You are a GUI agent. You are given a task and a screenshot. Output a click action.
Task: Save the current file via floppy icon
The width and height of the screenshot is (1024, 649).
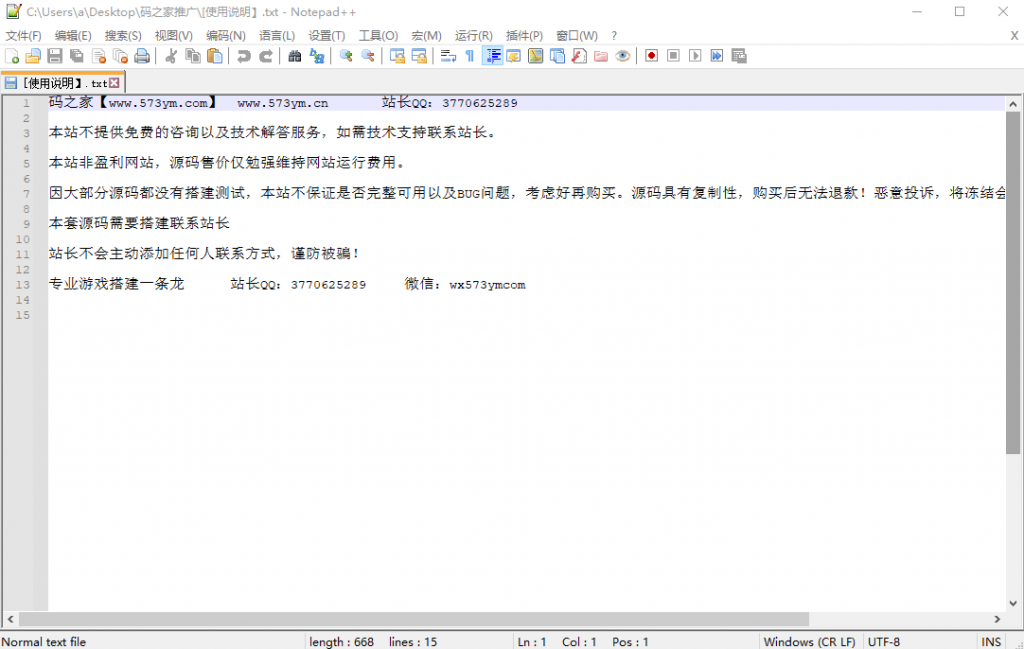55,56
